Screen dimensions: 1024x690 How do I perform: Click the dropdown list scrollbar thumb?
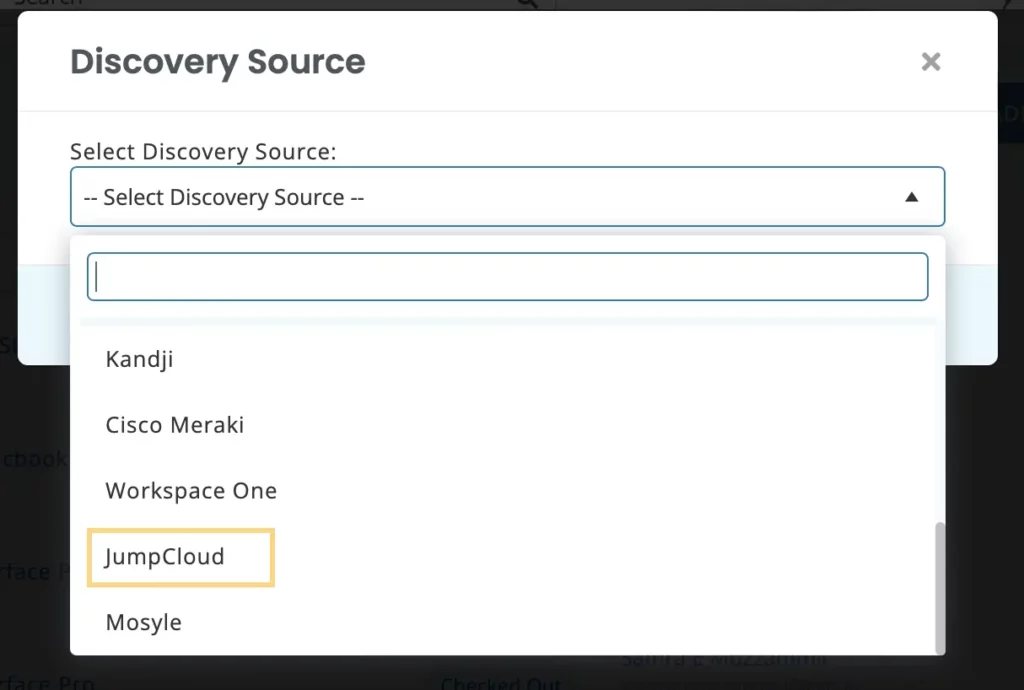pyautogui.click(x=938, y=585)
